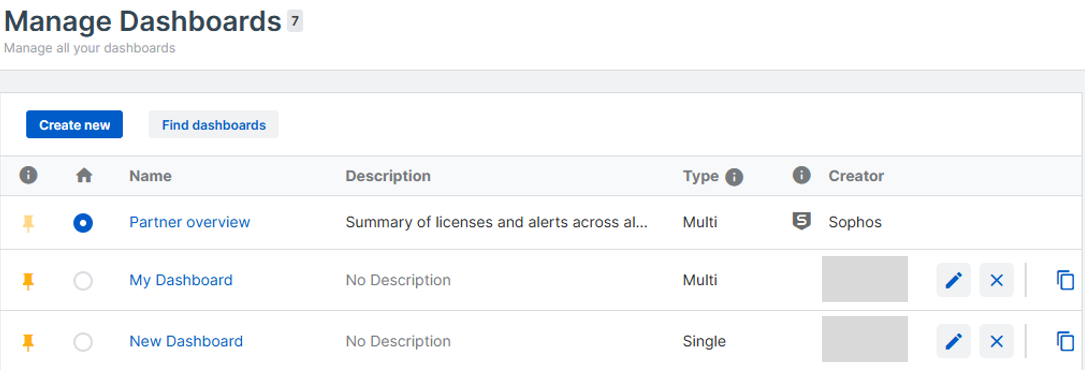Click the Create new button
The width and height of the screenshot is (1085, 371).
coord(75,125)
